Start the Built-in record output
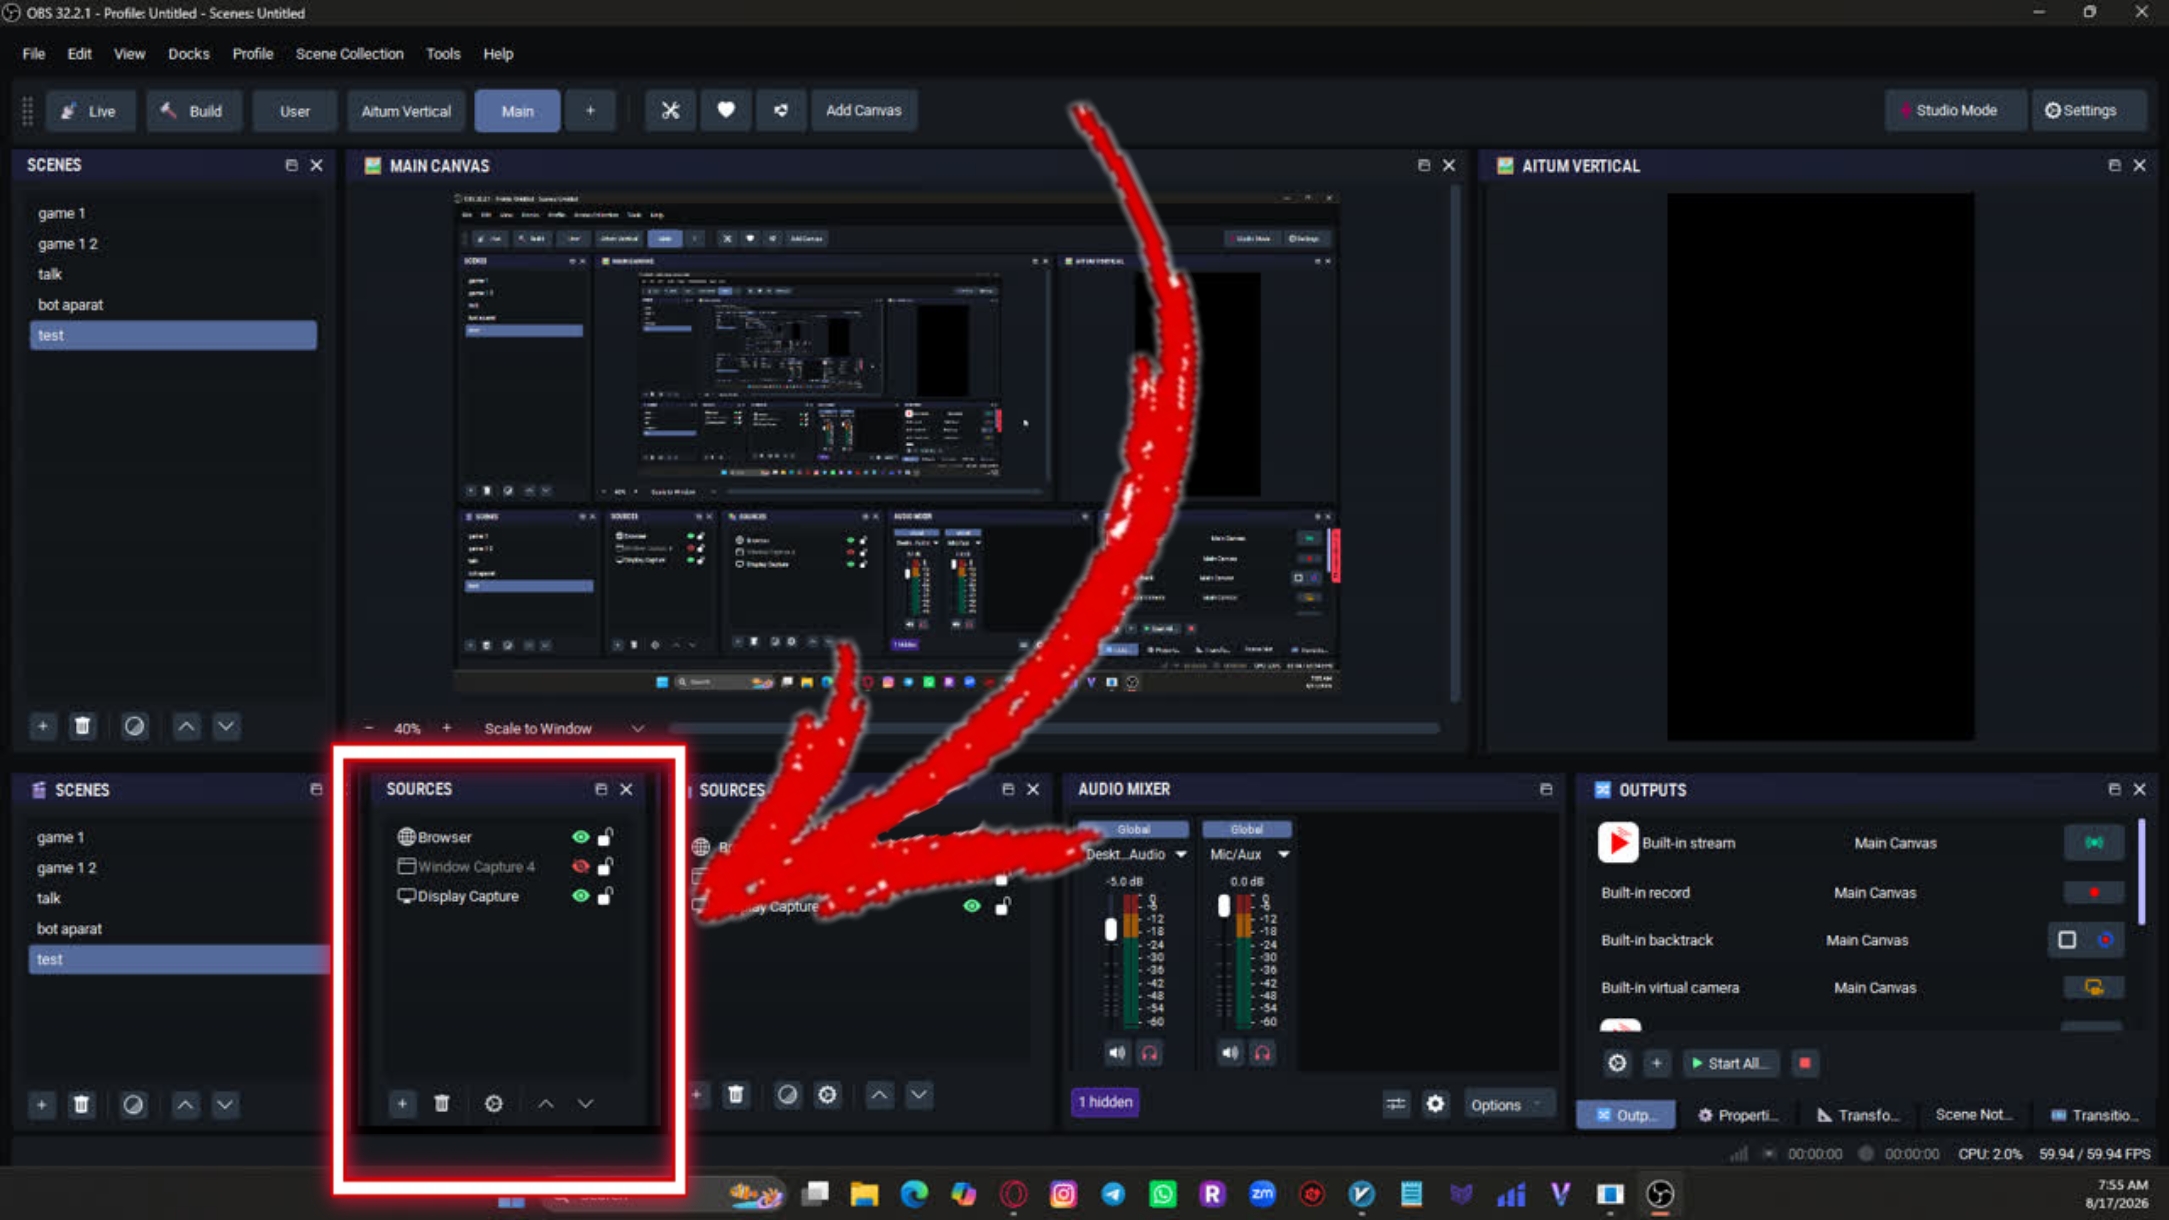Viewport: 2169px width, 1220px height. click(x=2093, y=892)
